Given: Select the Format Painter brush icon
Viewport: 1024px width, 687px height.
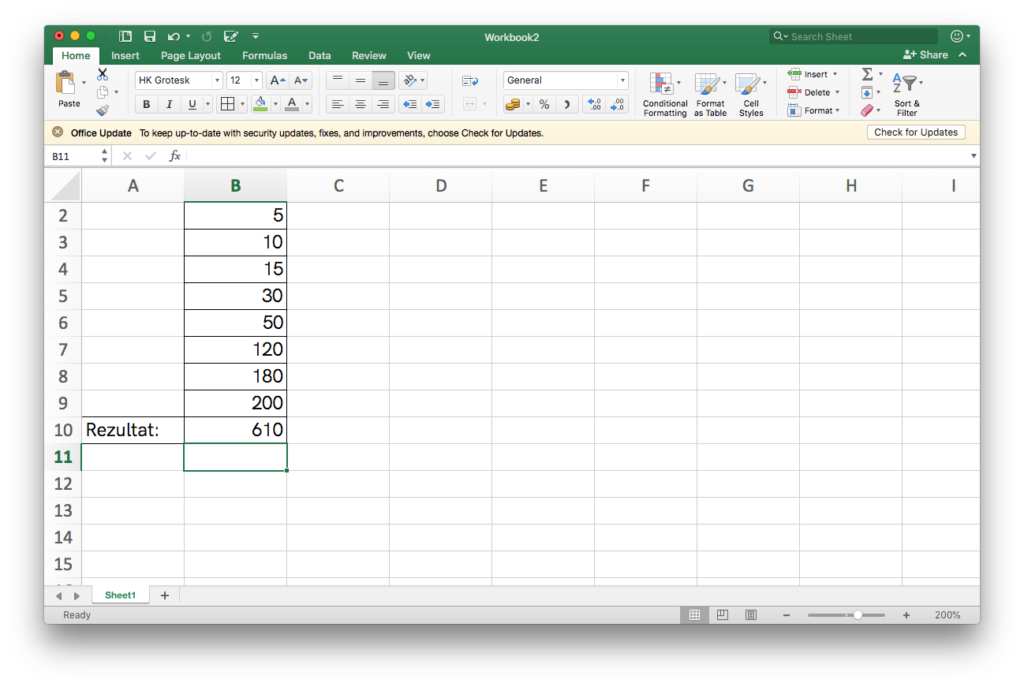Looking at the screenshot, I should (102, 111).
